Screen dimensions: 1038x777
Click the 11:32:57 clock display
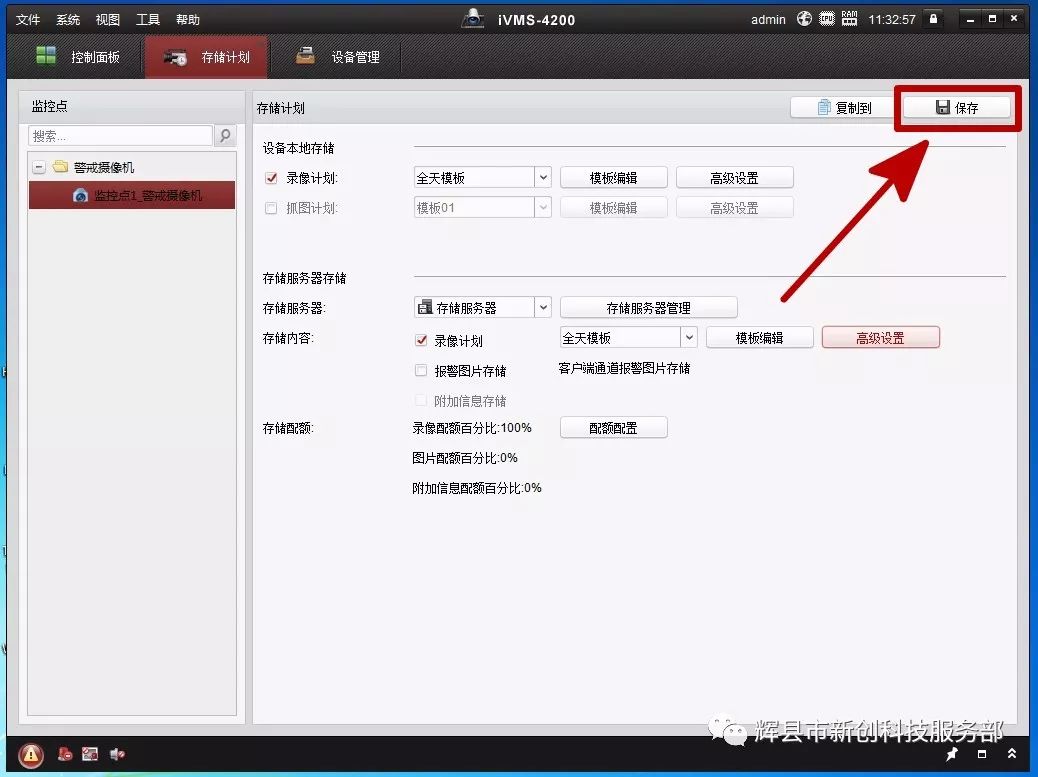click(892, 19)
